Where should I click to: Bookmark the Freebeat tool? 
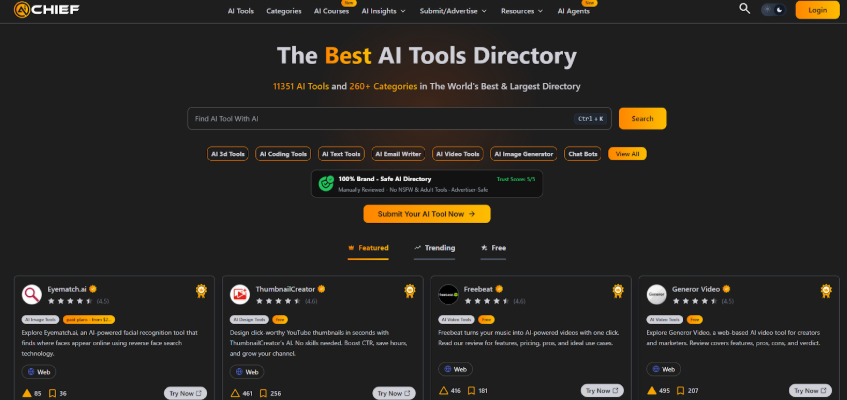tap(472, 393)
